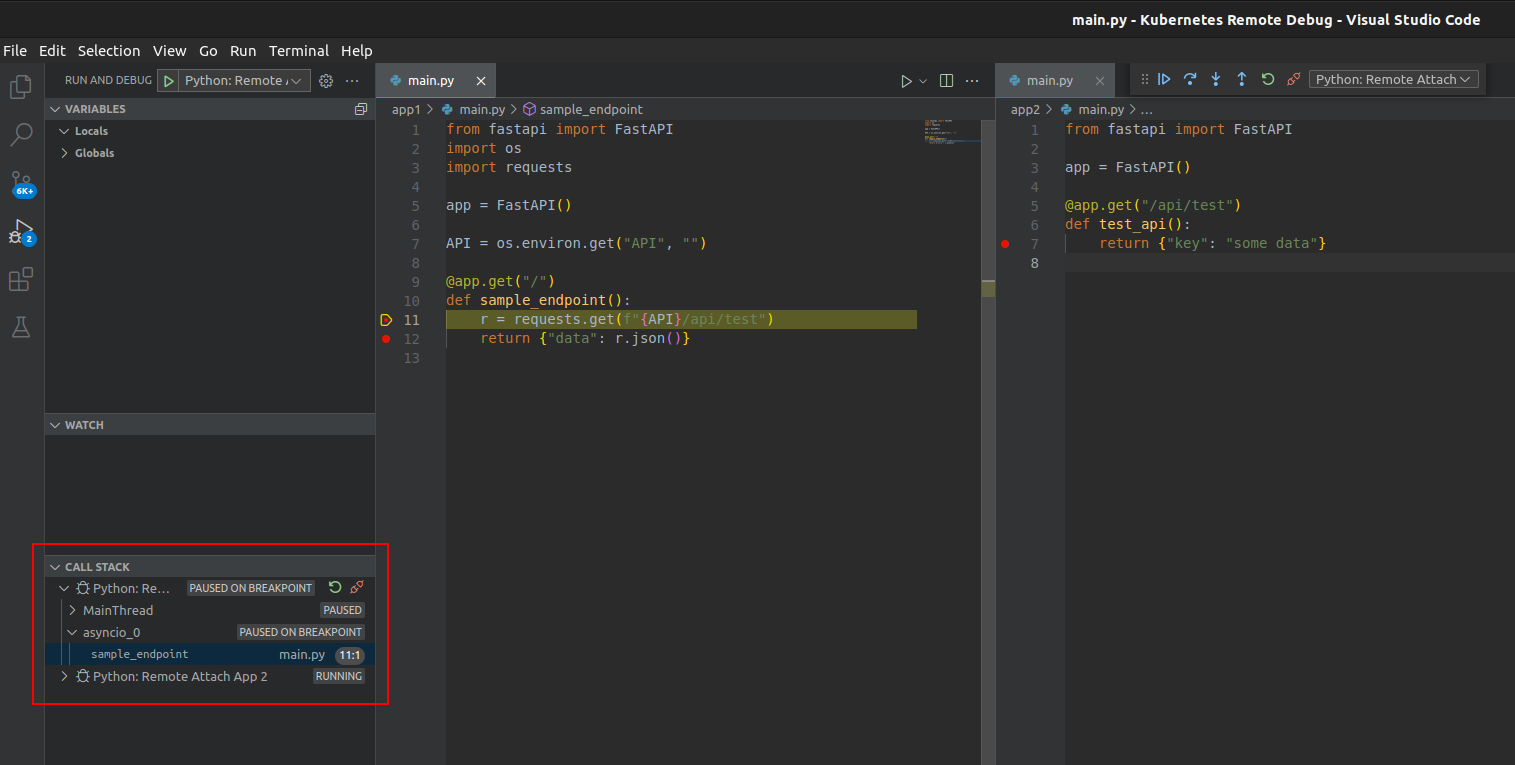Expand the Globals scope

pyautogui.click(x=64, y=153)
